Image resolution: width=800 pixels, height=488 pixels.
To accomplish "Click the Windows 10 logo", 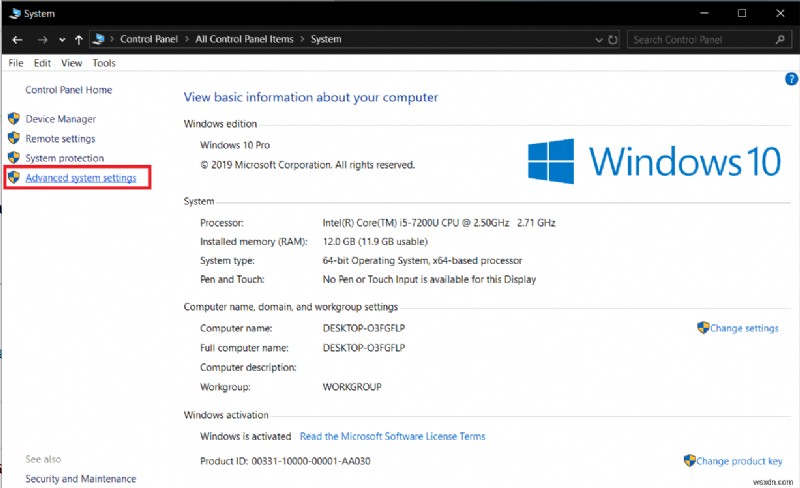I will [x=655, y=162].
